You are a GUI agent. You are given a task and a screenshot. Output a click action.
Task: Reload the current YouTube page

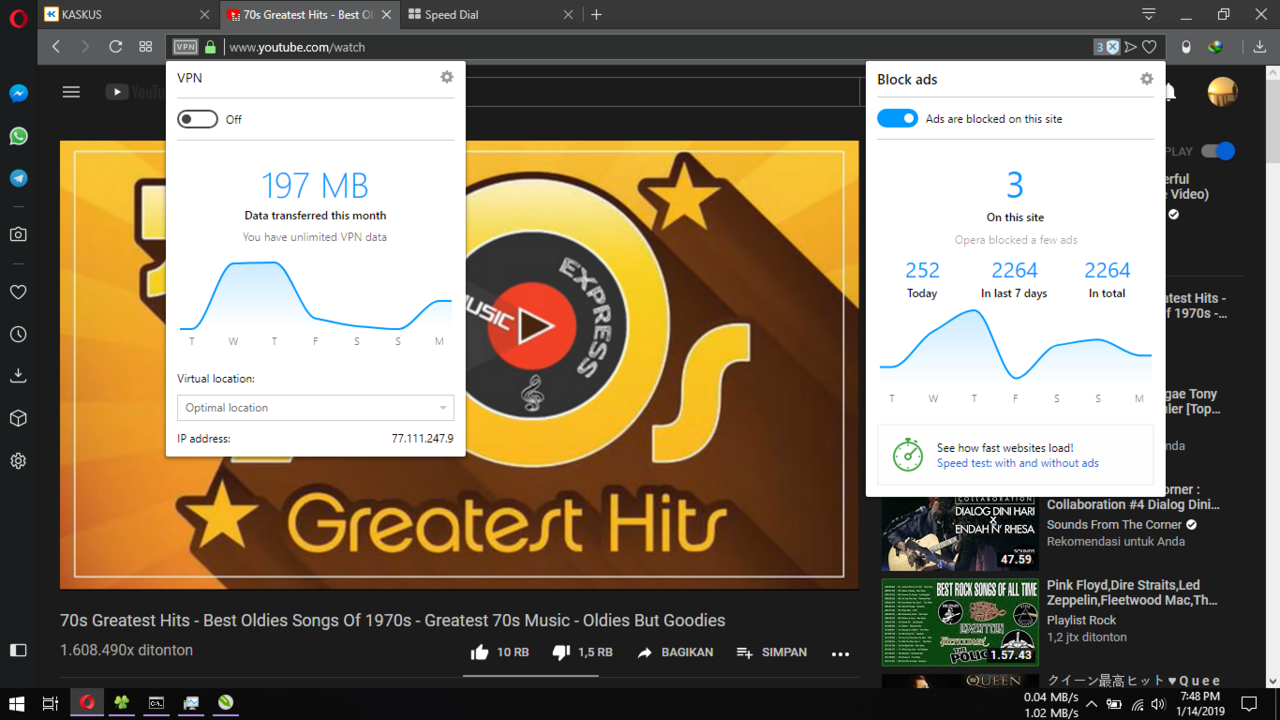tap(115, 47)
